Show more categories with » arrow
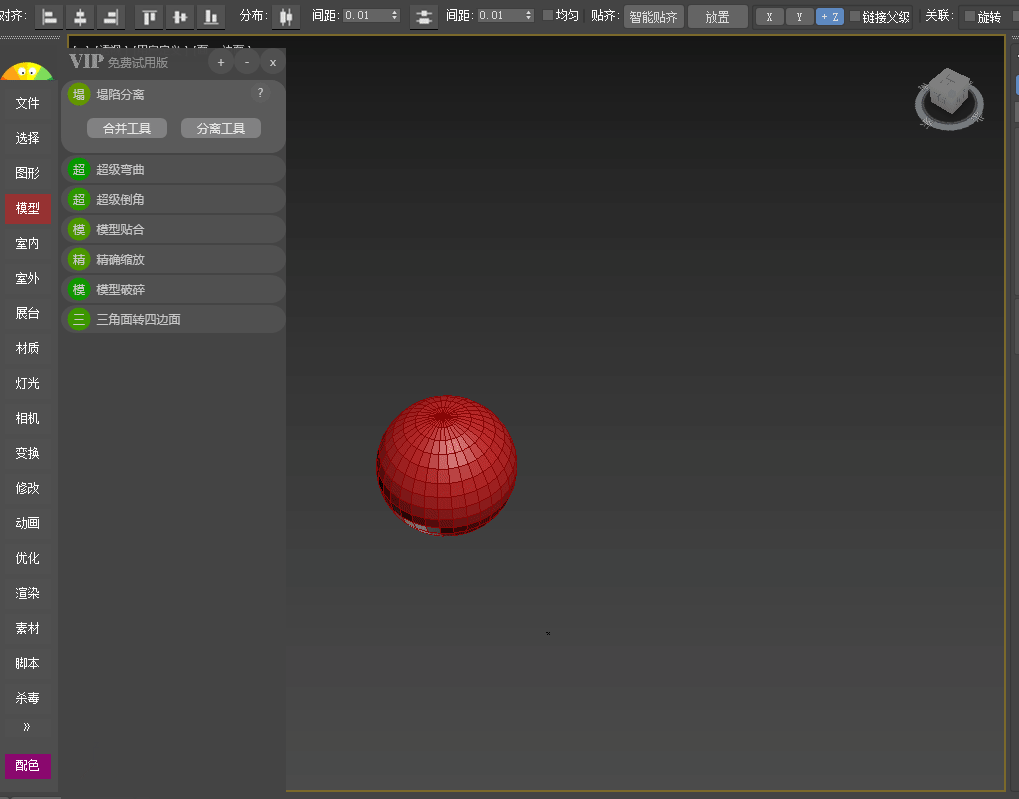Image resolution: width=1019 pixels, height=799 pixels. coord(27,726)
